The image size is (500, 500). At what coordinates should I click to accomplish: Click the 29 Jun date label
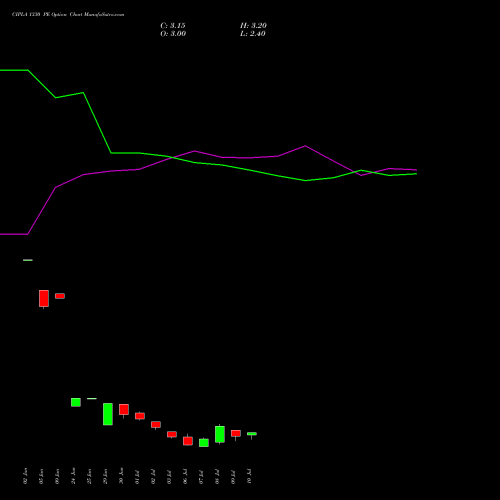pos(105,476)
